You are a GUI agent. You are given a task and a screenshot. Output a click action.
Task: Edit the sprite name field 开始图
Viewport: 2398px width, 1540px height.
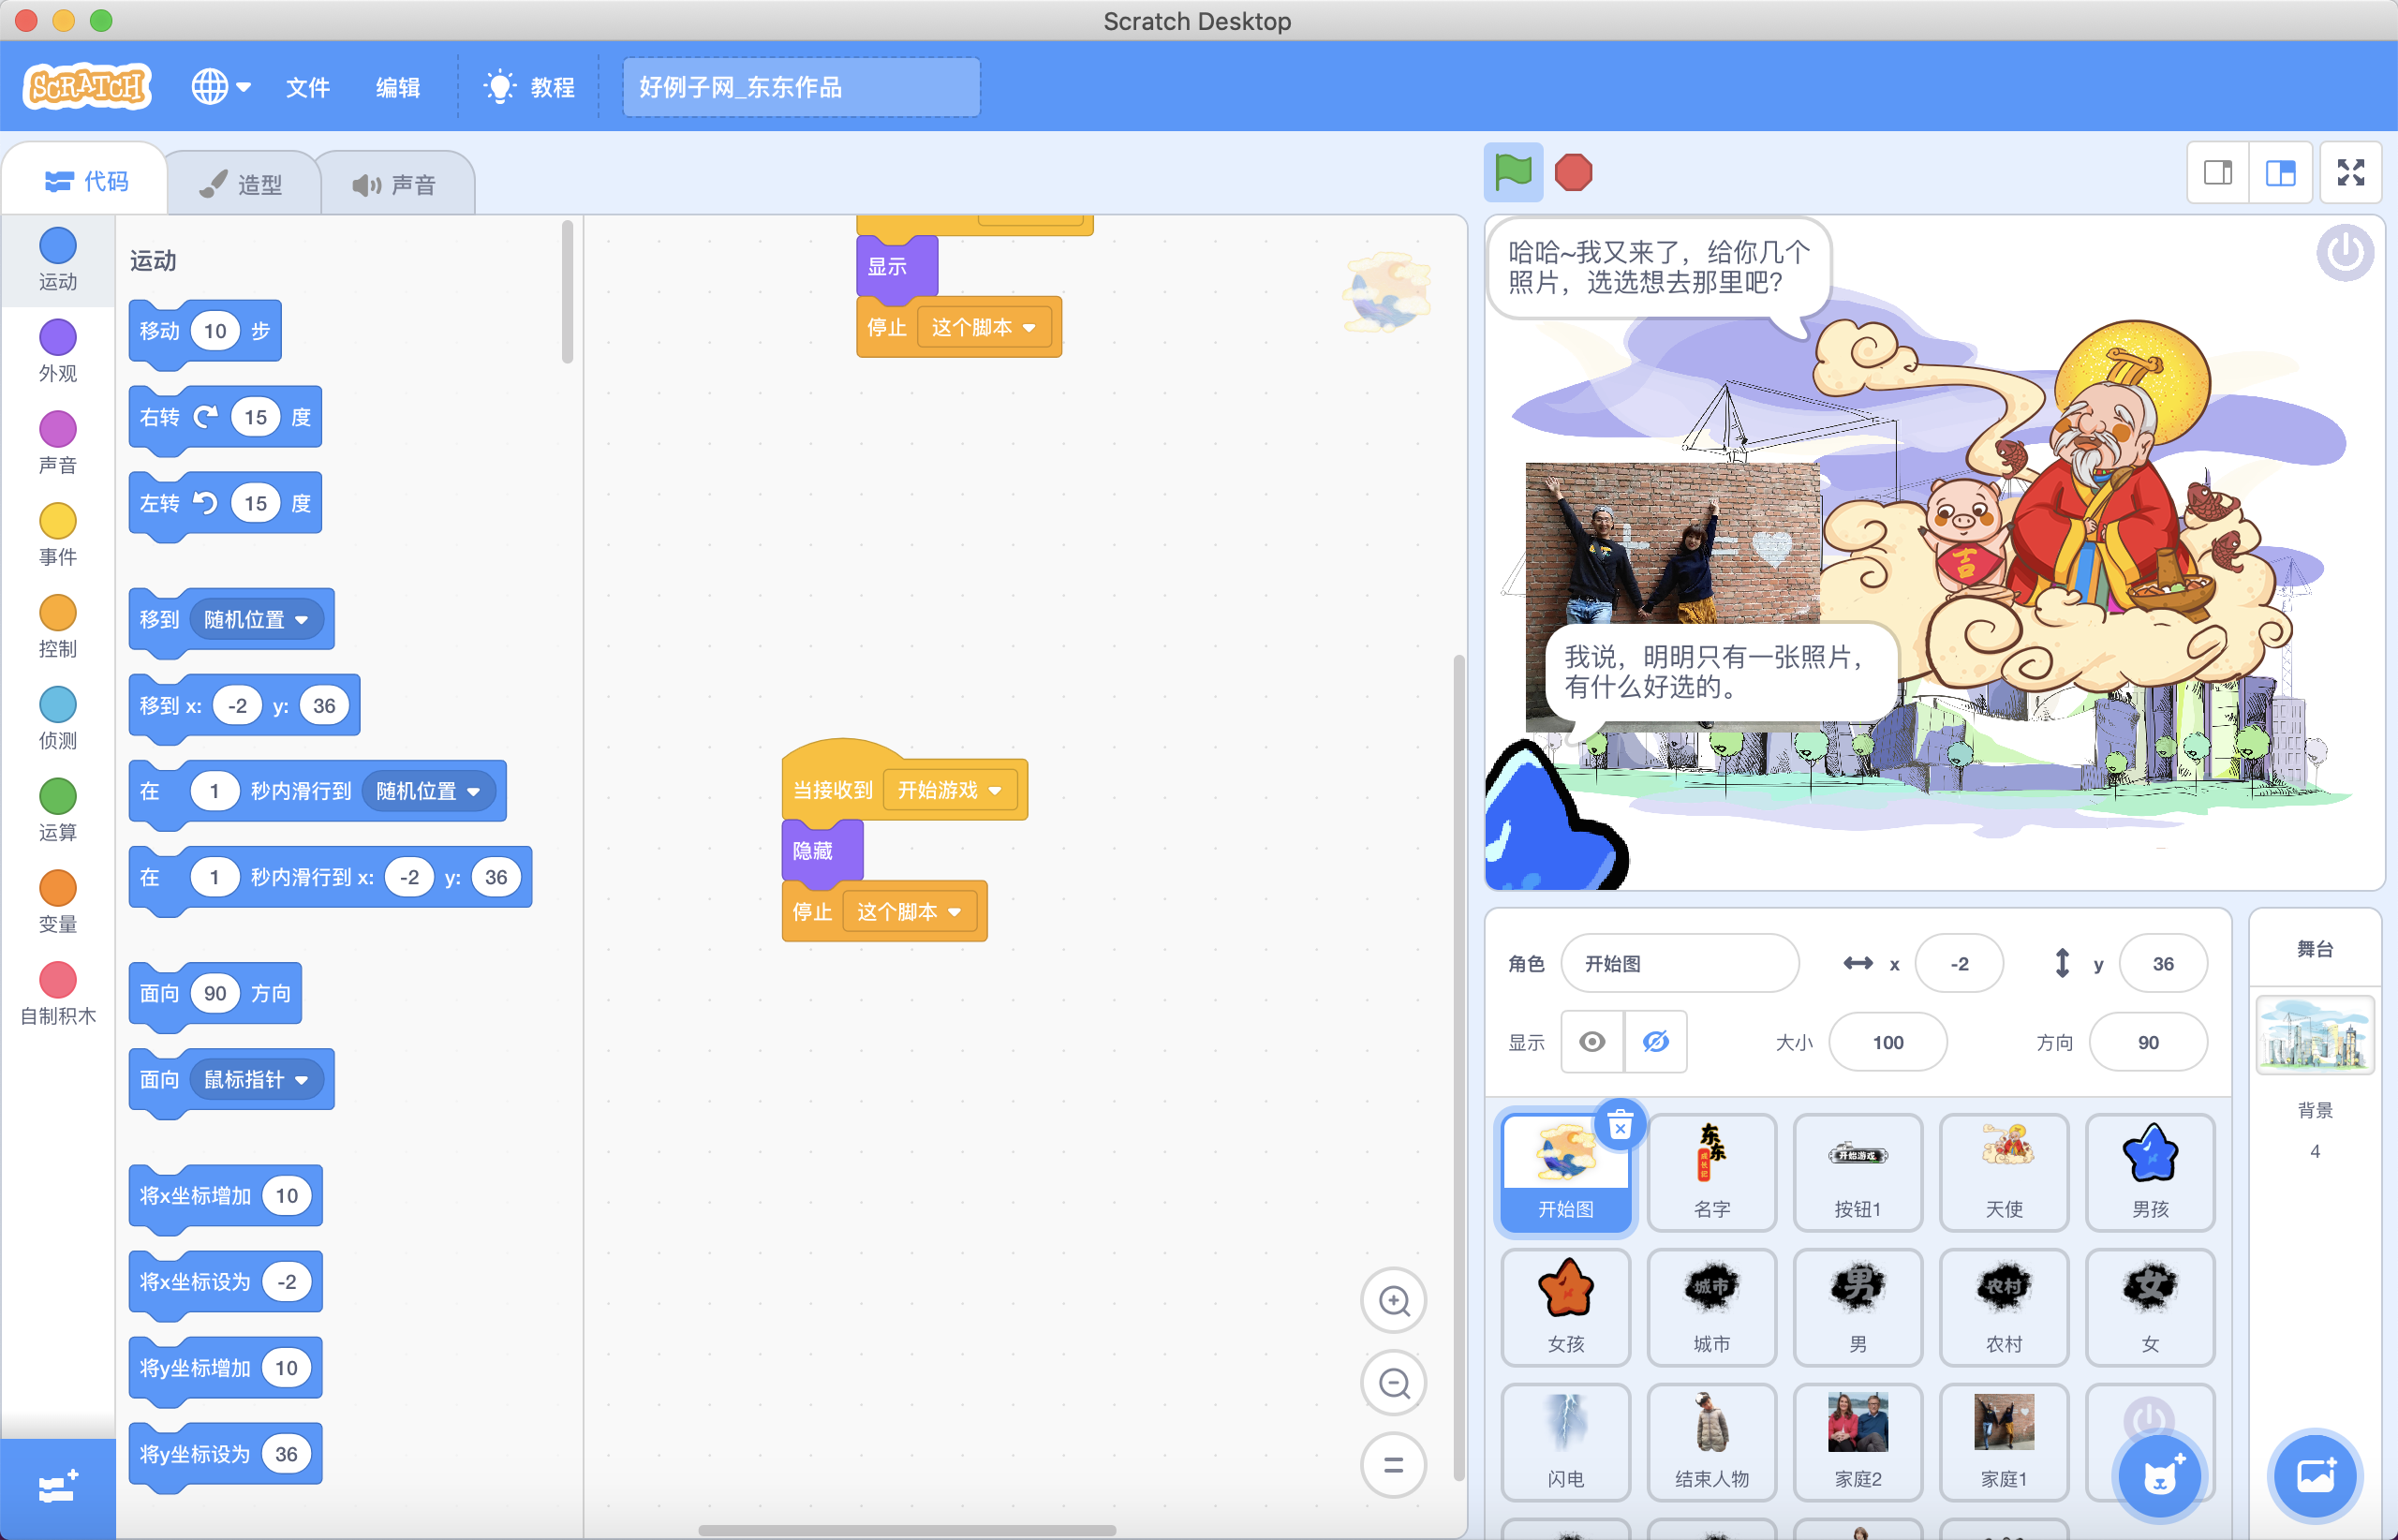click(1680, 963)
